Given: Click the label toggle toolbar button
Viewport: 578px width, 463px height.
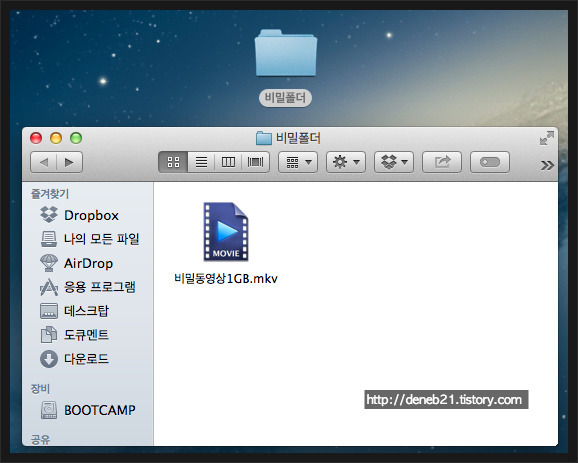Looking at the screenshot, I should pos(490,162).
